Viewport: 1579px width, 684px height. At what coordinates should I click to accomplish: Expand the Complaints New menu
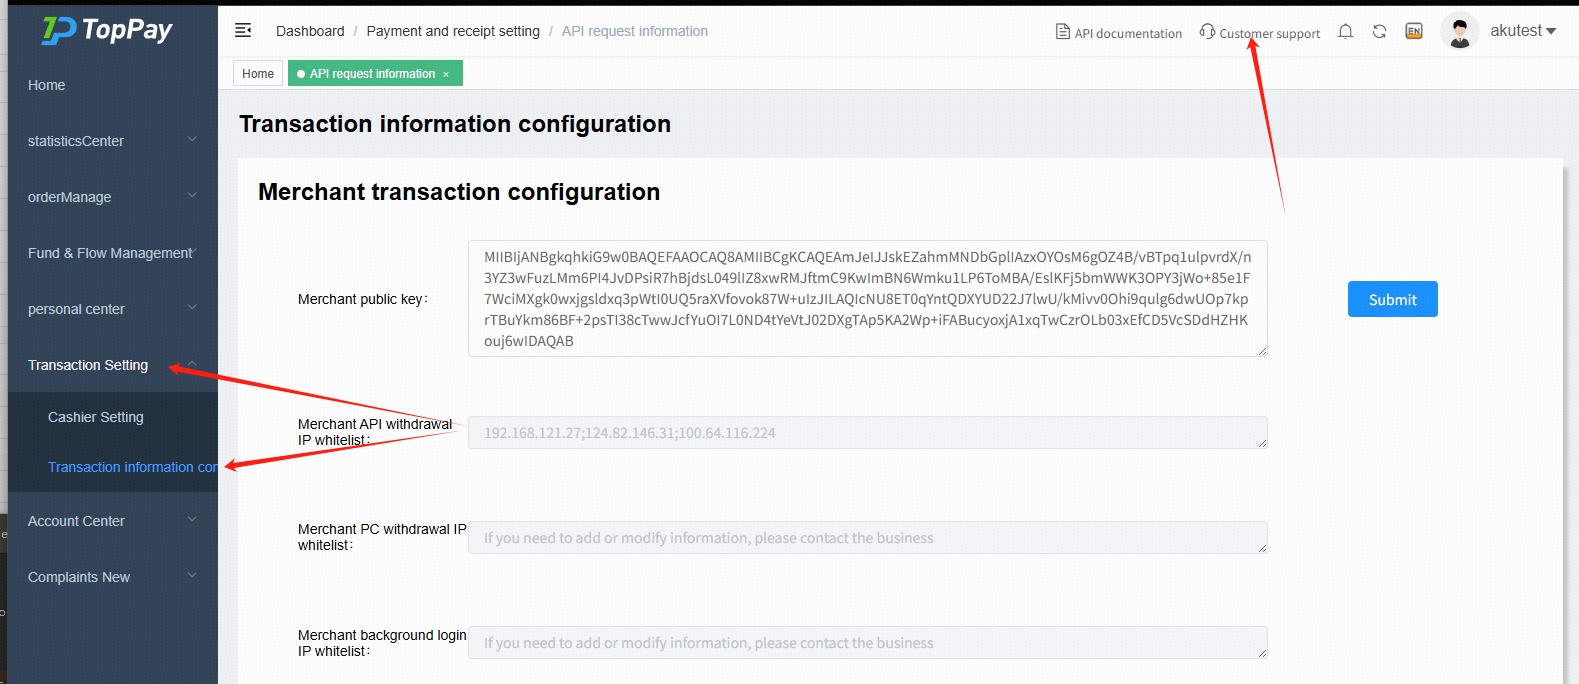coord(113,577)
